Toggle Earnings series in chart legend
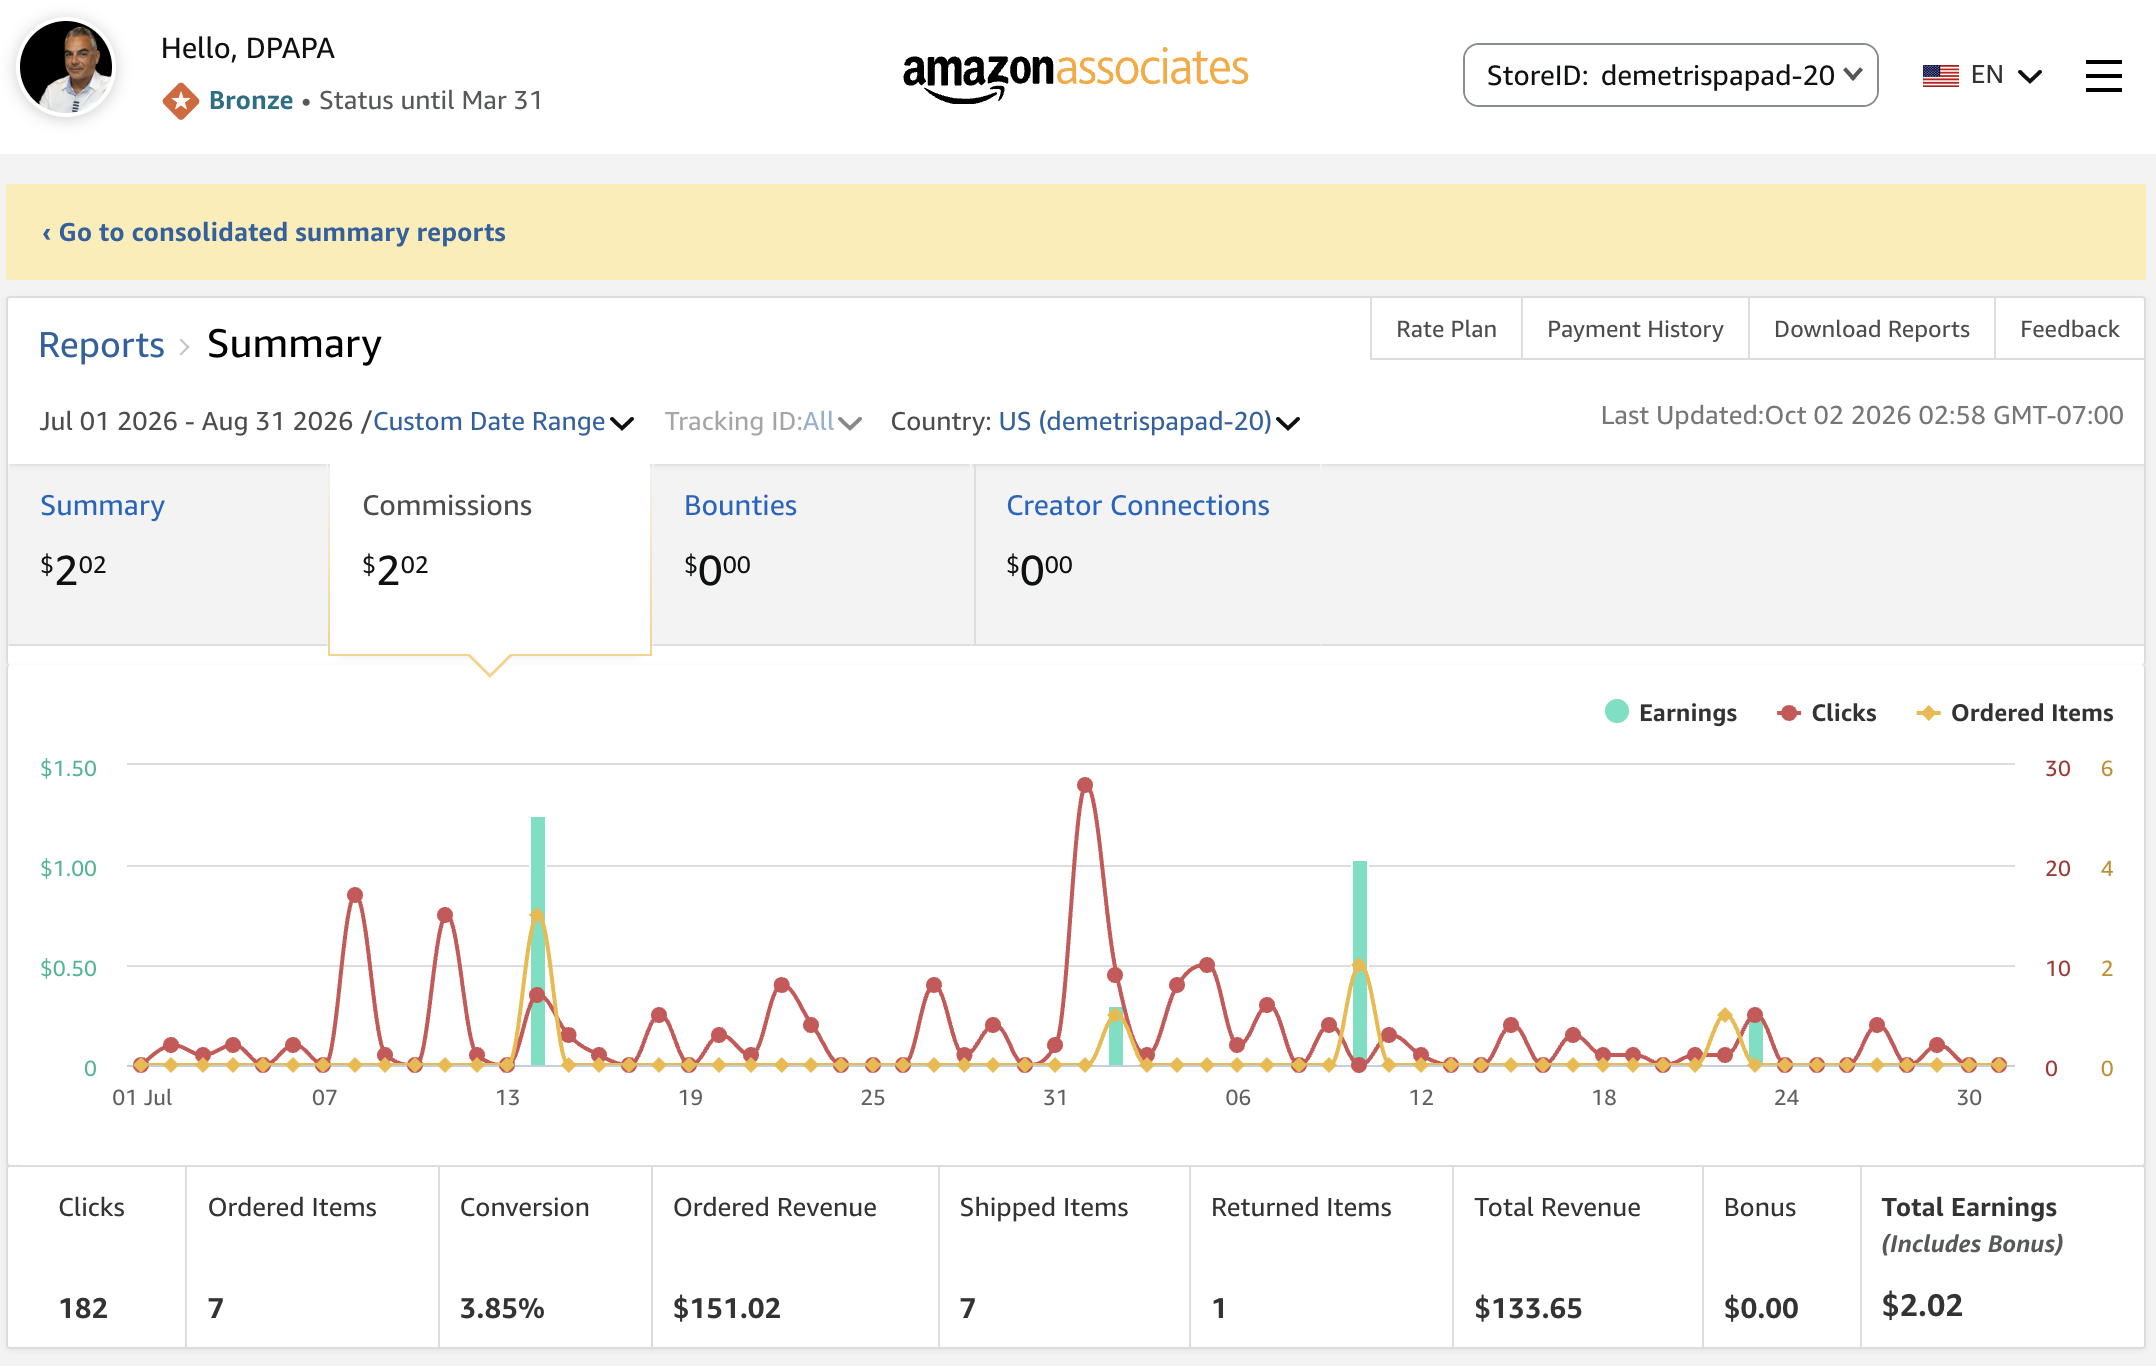This screenshot has height=1366, width=2156. (x=1671, y=712)
